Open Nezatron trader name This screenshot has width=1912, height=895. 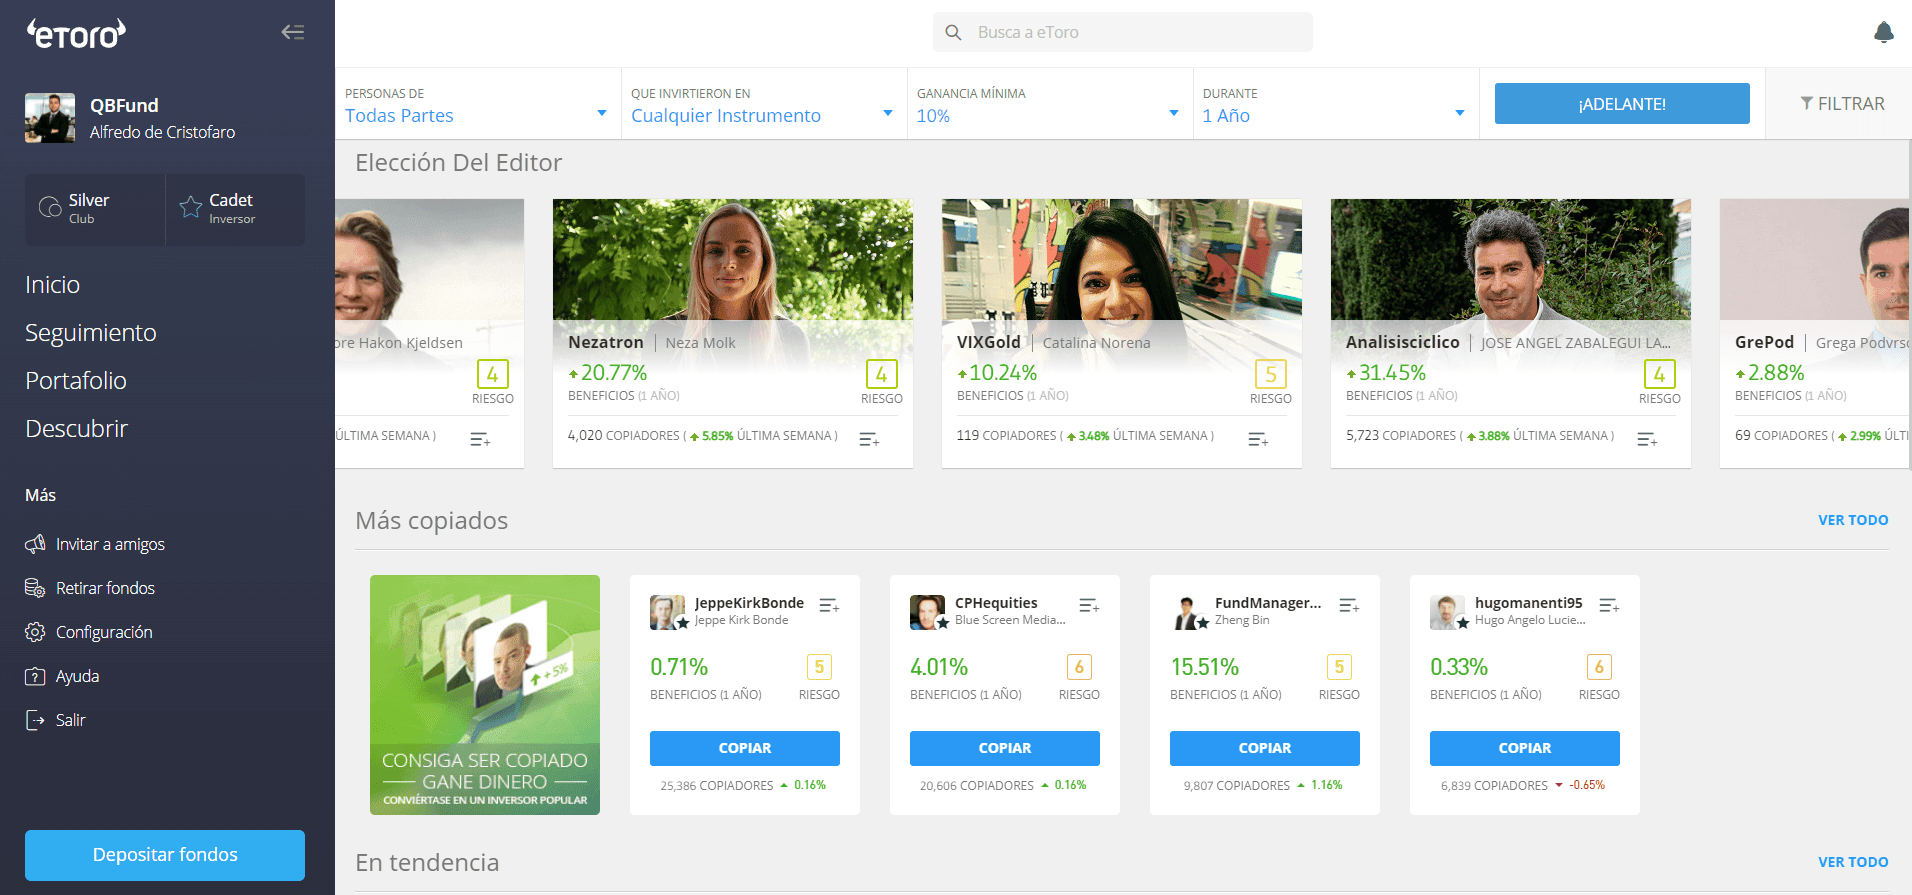tap(606, 342)
